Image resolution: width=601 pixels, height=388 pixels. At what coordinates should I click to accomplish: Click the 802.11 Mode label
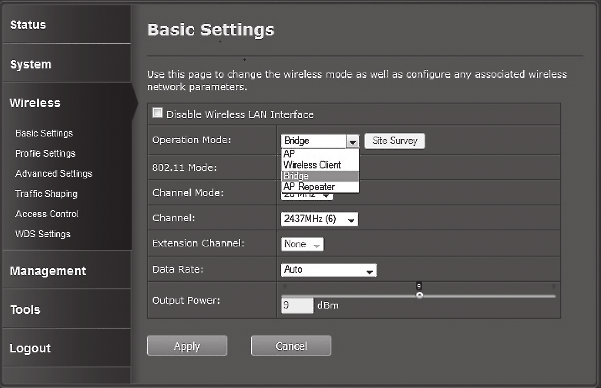click(184, 168)
